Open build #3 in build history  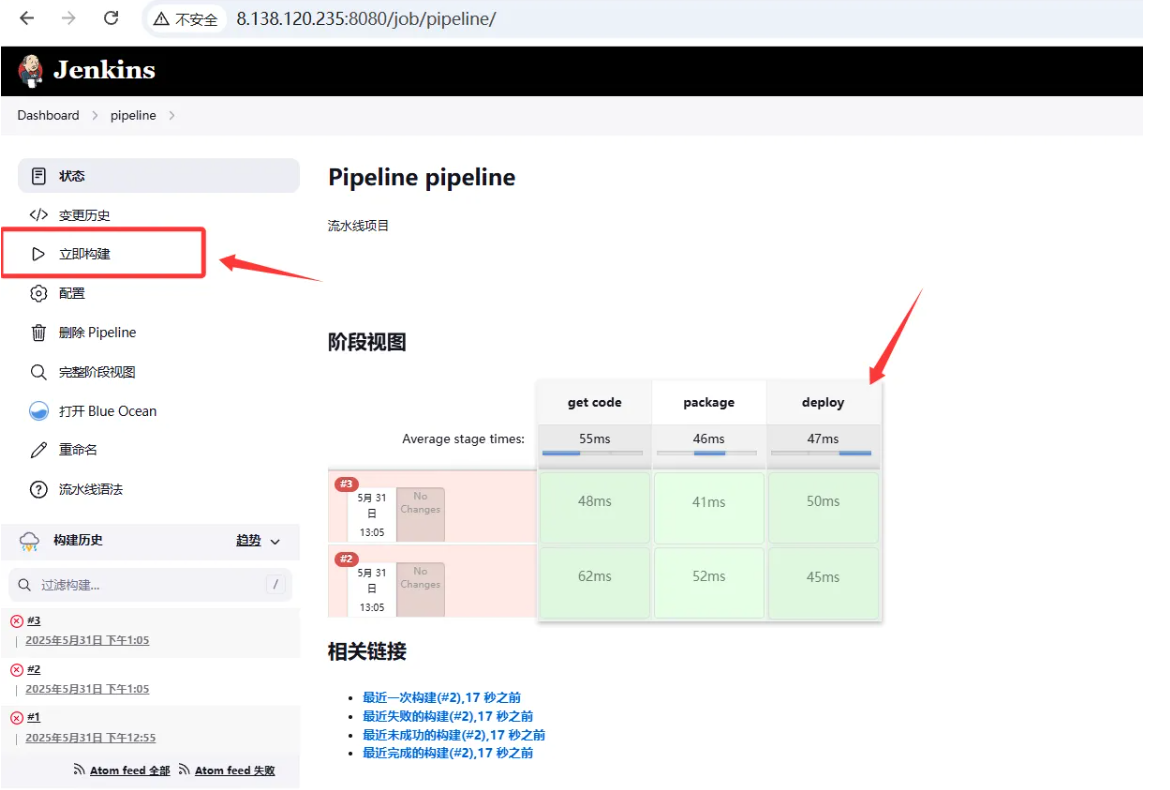[34, 621]
